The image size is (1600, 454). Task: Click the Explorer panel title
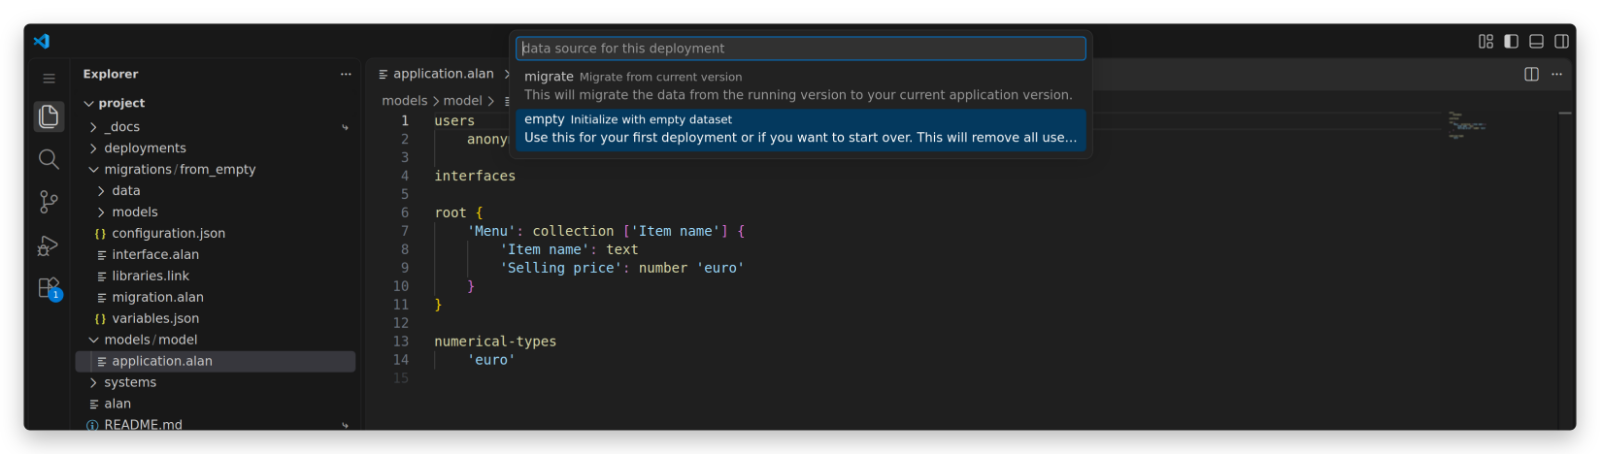coord(110,74)
